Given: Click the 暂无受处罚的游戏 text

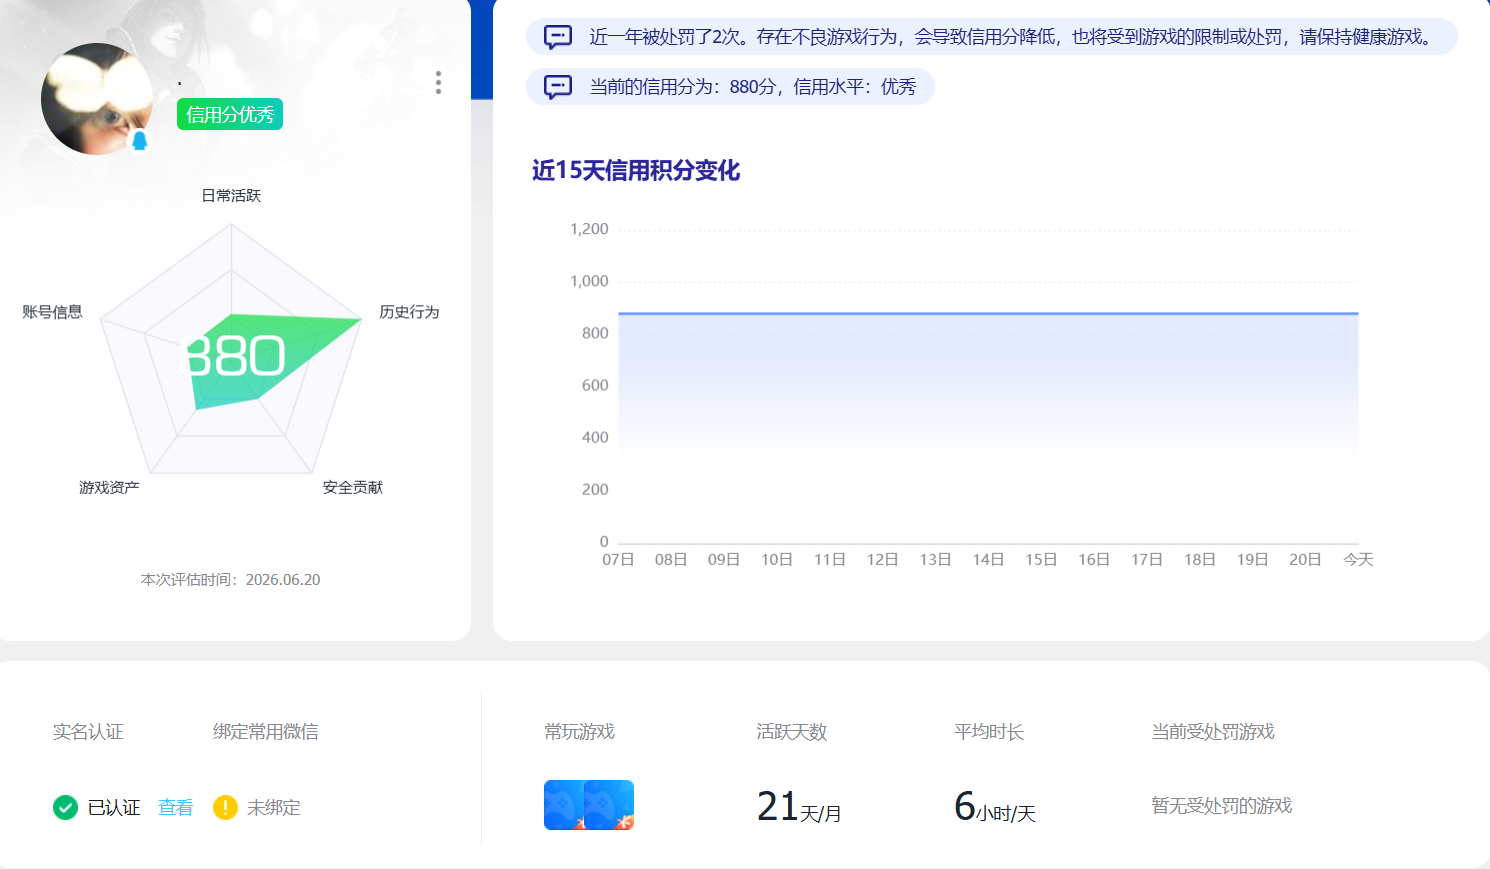Looking at the screenshot, I should 1222,806.
